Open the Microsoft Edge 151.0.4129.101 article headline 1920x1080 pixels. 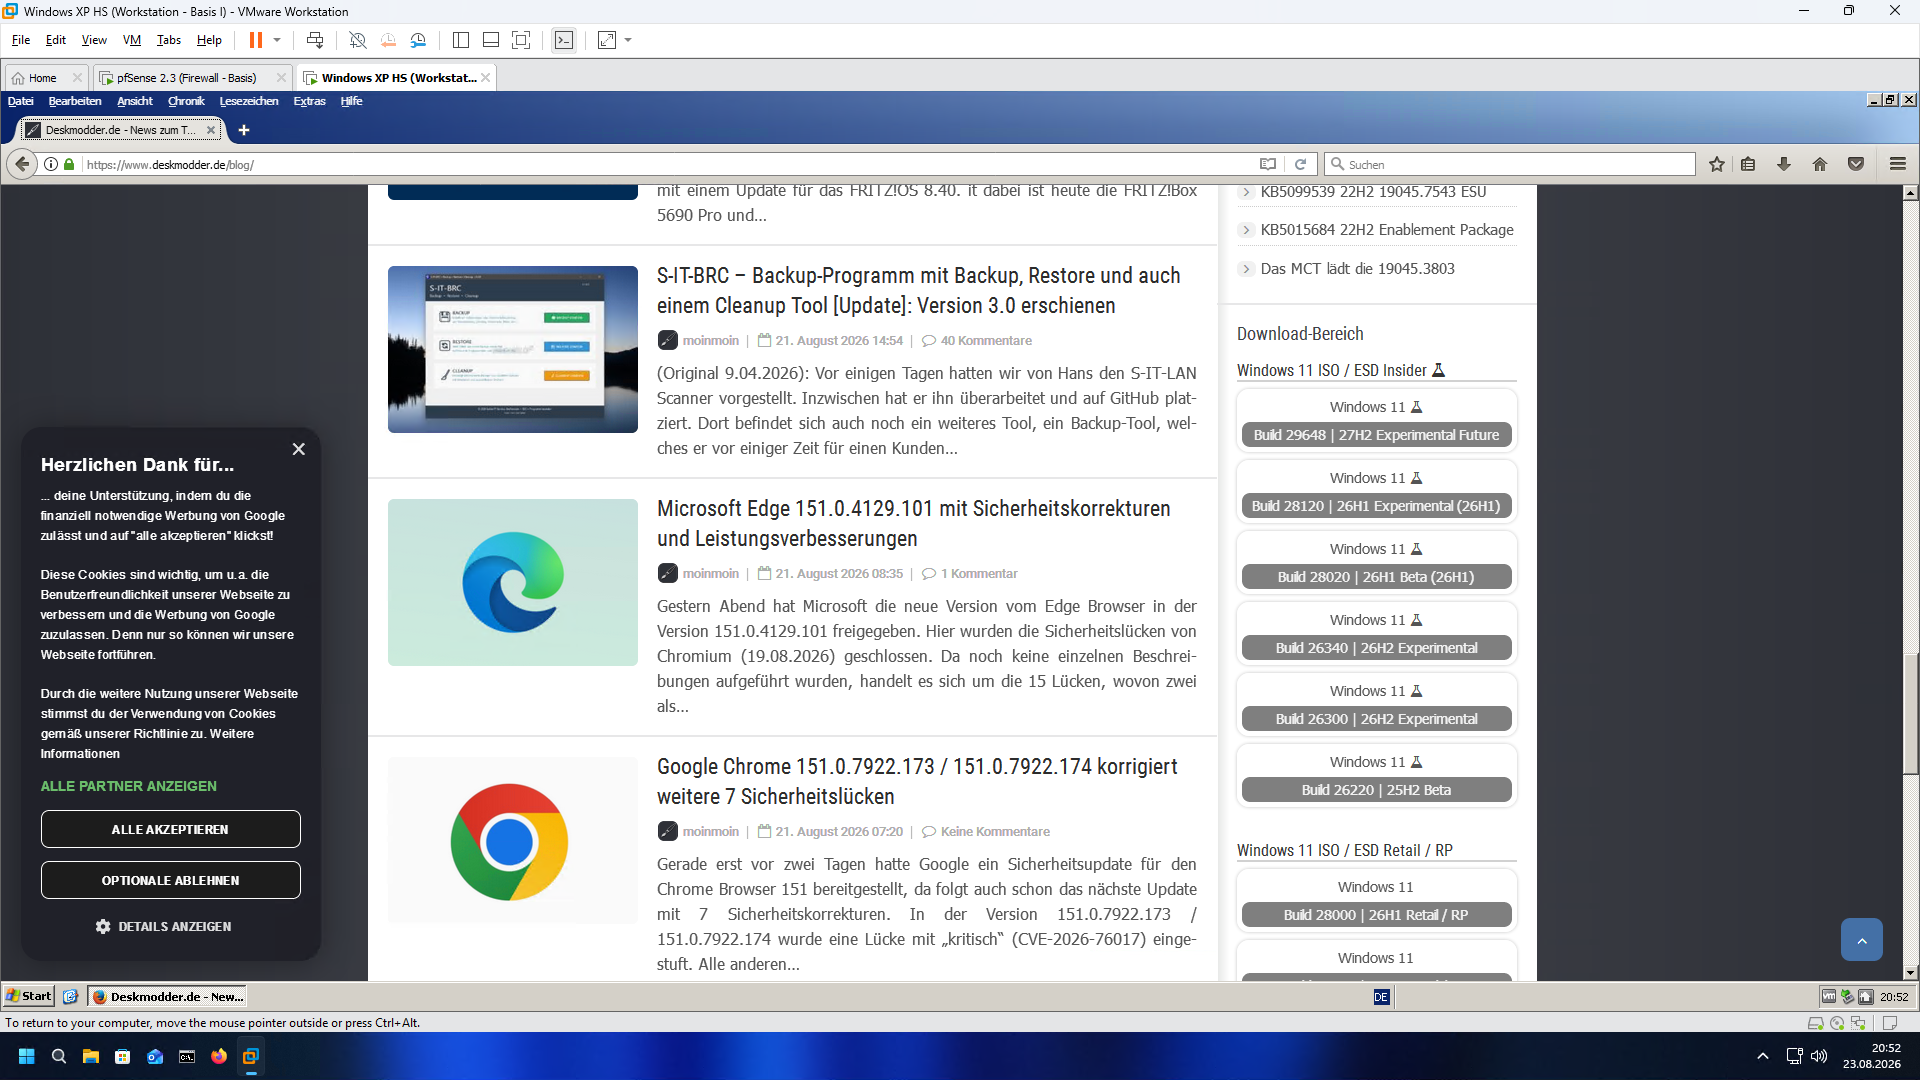click(913, 523)
